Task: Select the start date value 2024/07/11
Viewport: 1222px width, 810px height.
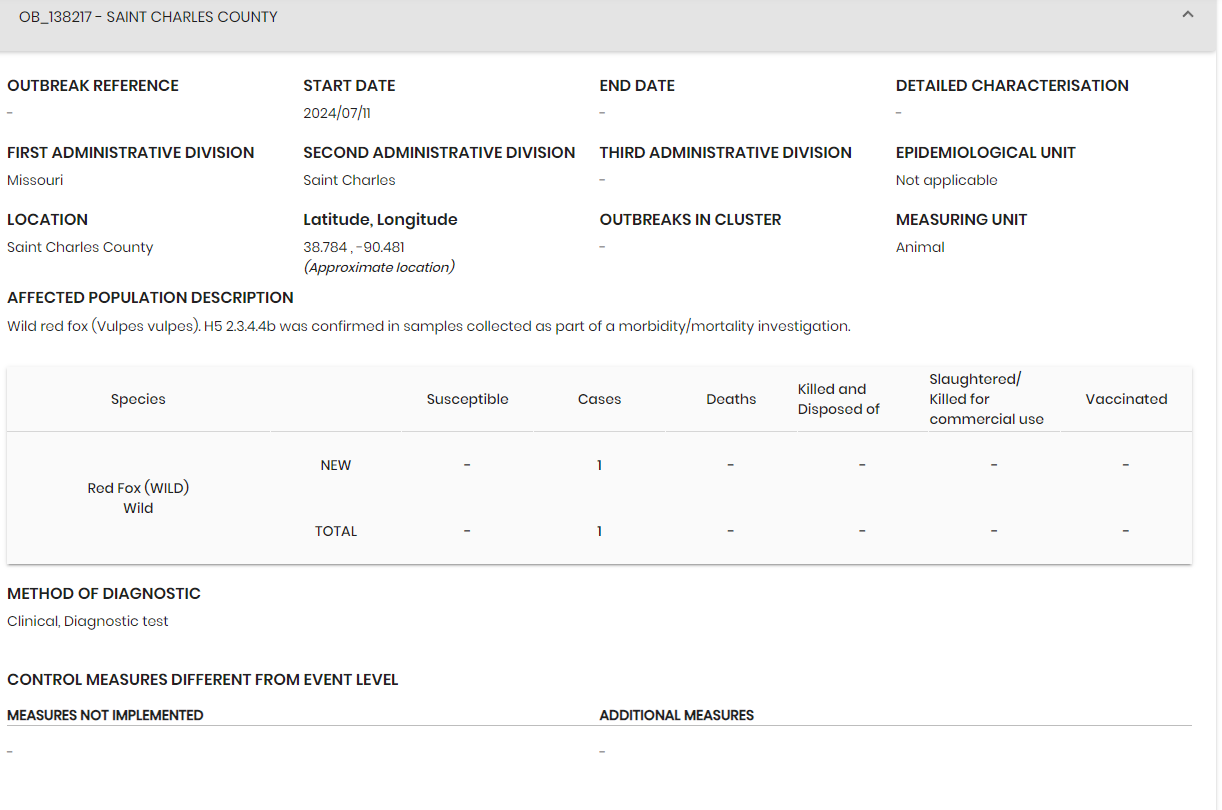Action: [337, 113]
